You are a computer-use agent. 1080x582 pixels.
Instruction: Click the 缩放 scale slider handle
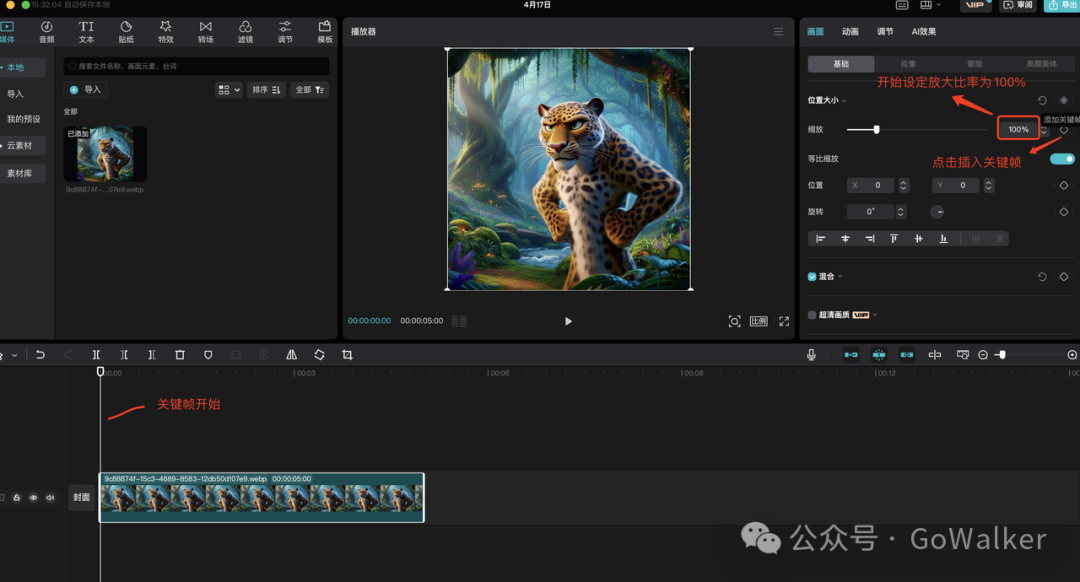click(x=876, y=129)
